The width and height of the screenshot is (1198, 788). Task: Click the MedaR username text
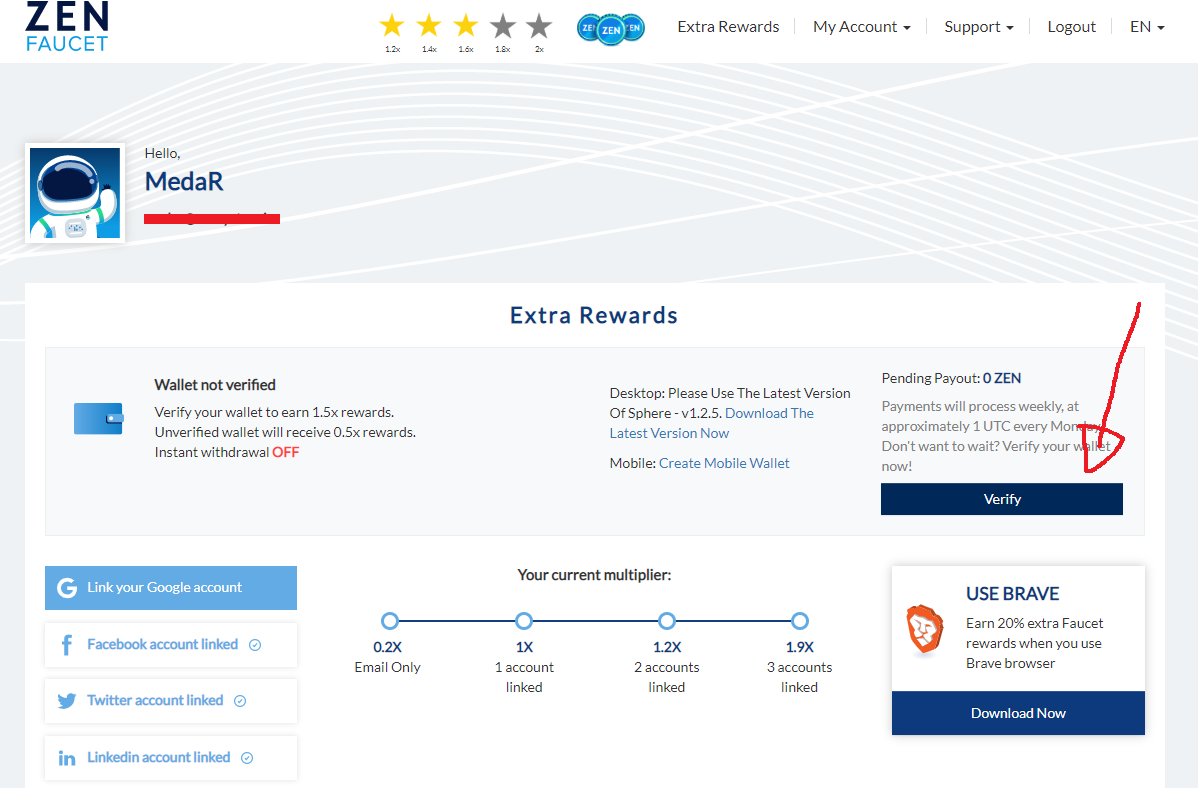(x=184, y=182)
